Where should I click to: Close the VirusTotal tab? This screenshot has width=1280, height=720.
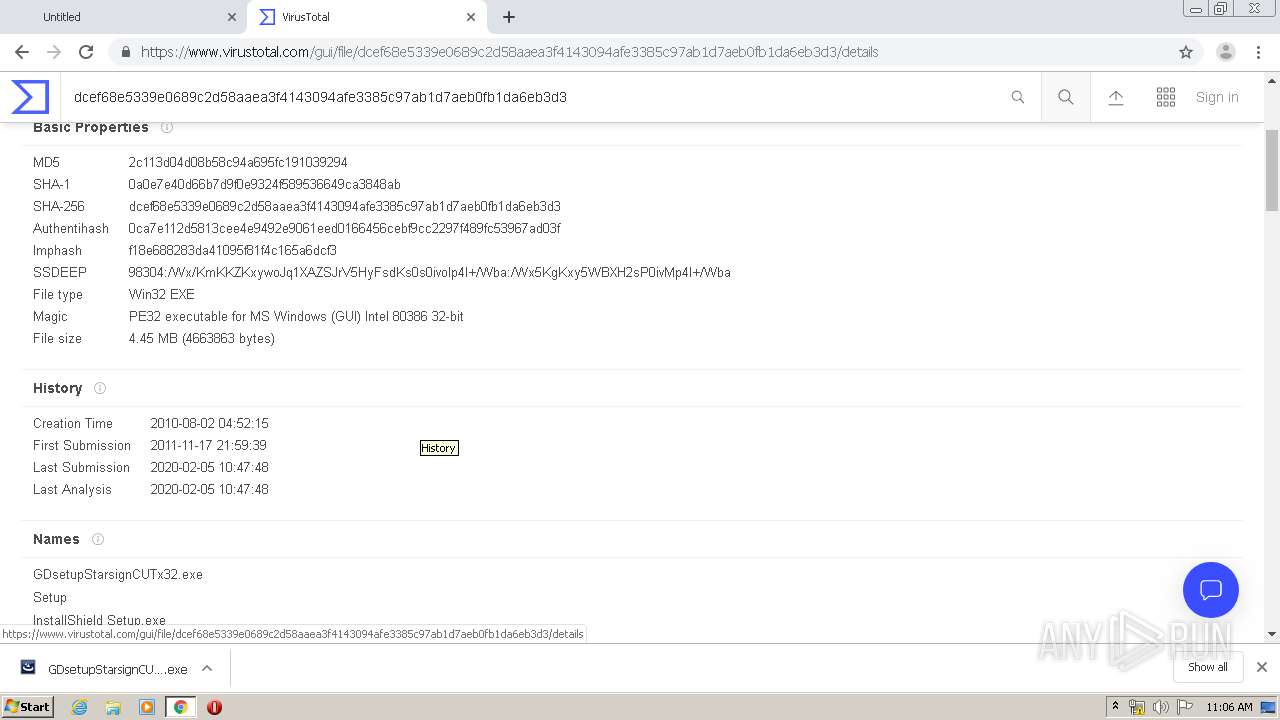[x=471, y=17]
